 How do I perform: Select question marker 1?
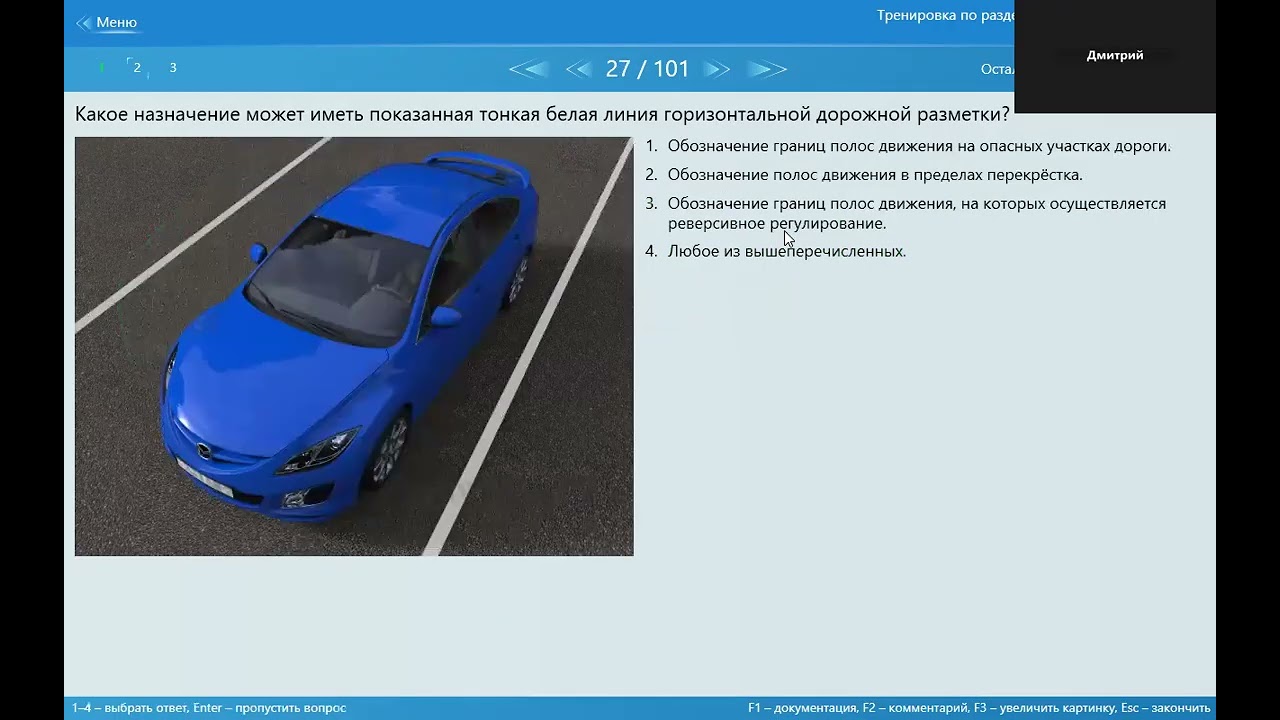[x=101, y=68]
